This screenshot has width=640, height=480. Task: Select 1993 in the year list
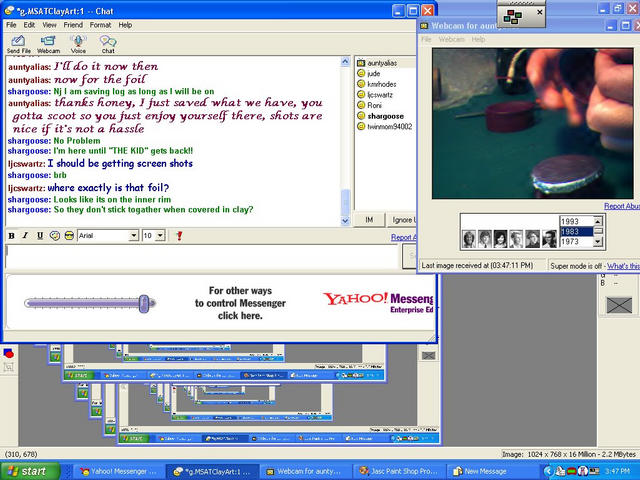pyautogui.click(x=576, y=221)
